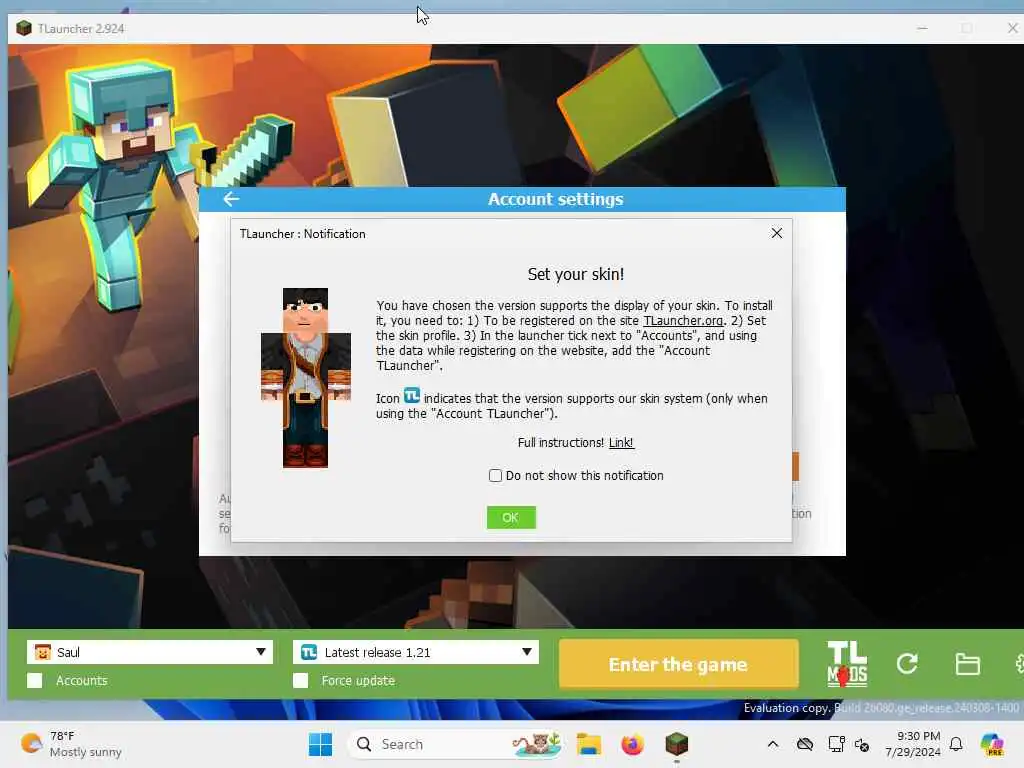Click the TL icon in version dropdown

309,652
